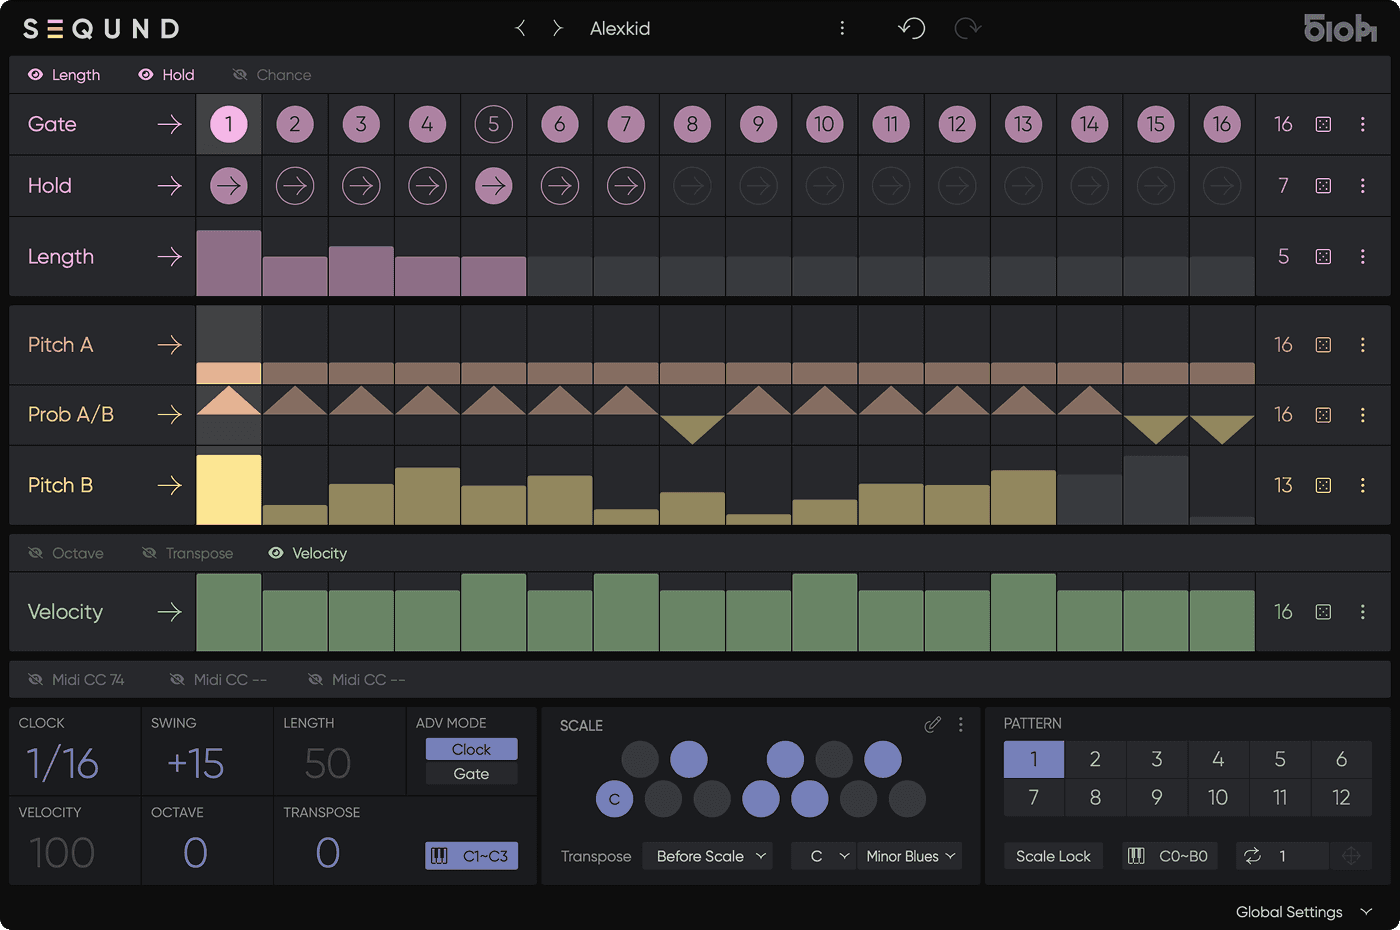Screen dimensions: 1400x930
Task: Click the Seqund logo
Action: click(x=101, y=29)
